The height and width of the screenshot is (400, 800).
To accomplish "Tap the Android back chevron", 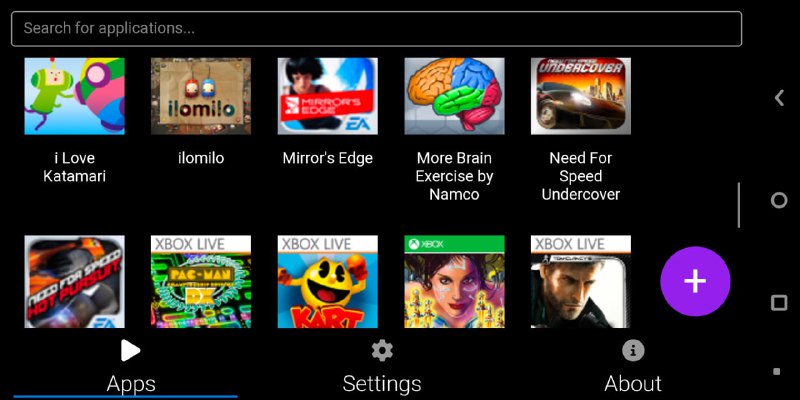I will [779, 97].
